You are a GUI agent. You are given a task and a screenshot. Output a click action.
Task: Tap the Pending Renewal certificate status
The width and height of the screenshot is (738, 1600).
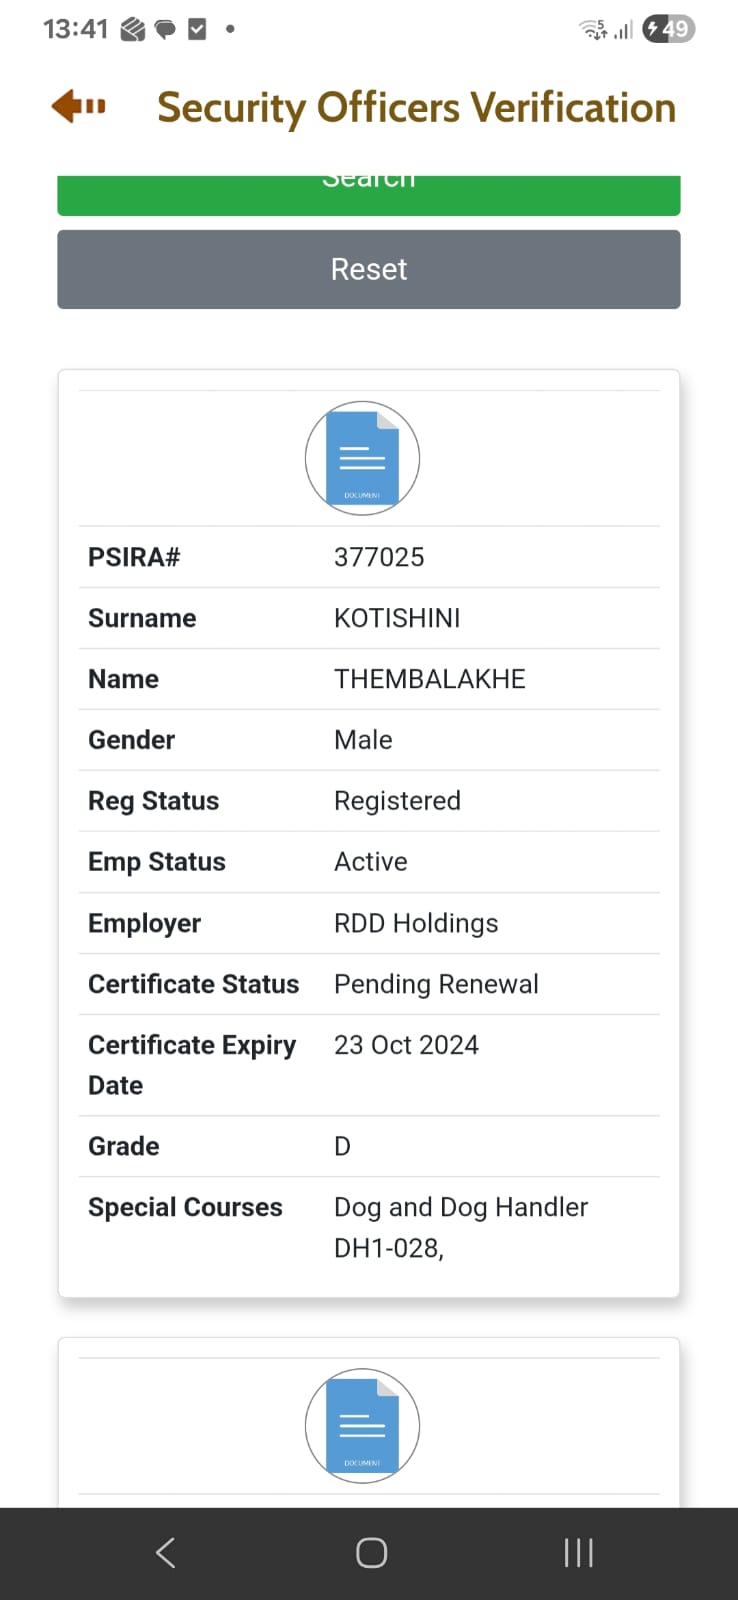click(x=436, y=984)
